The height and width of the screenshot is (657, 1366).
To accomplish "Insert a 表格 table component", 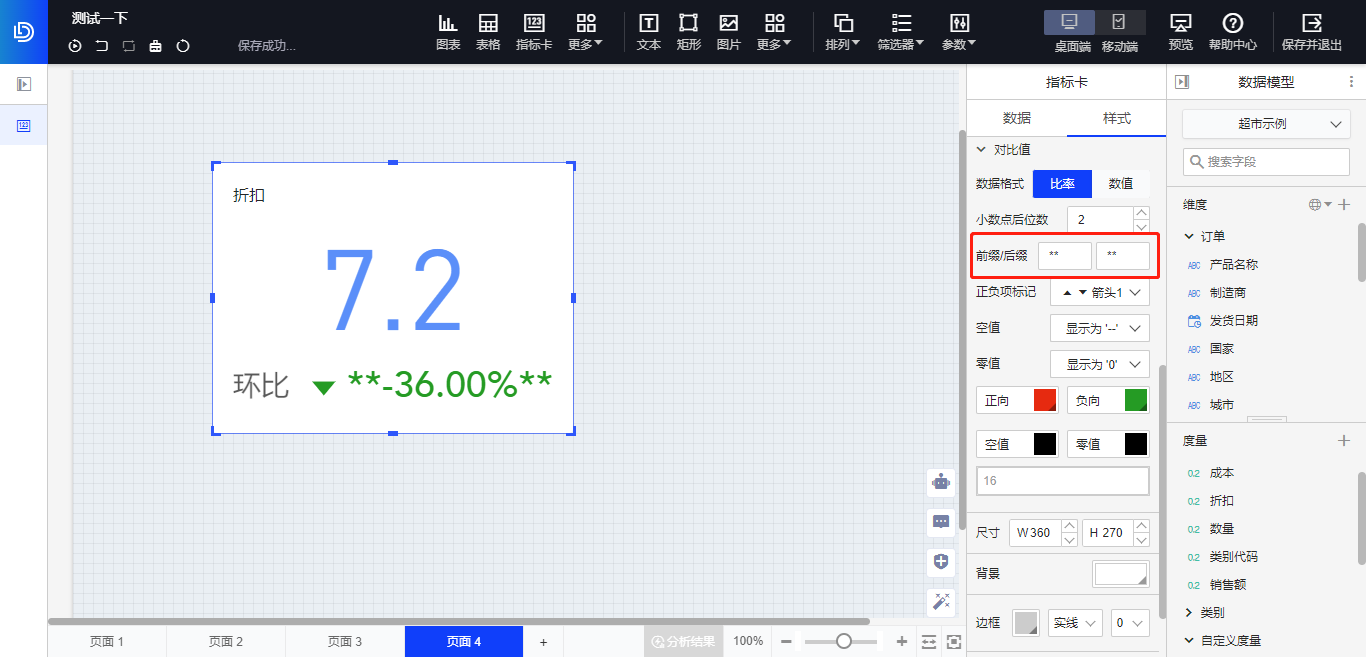I will click(488, 31).
